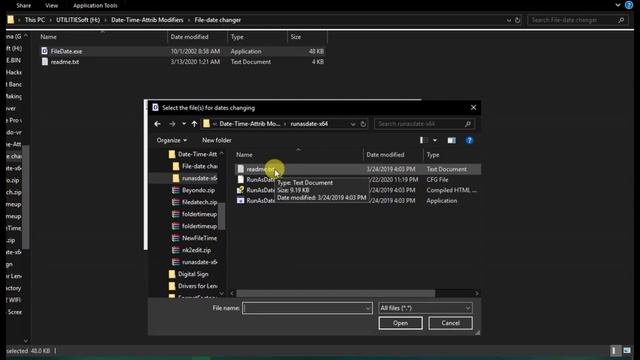Viewport: 640px width, 360px height.
Task: Click '3/13/2020 1:21 AM' date in Explorer
Action: [x=195, y=62]
